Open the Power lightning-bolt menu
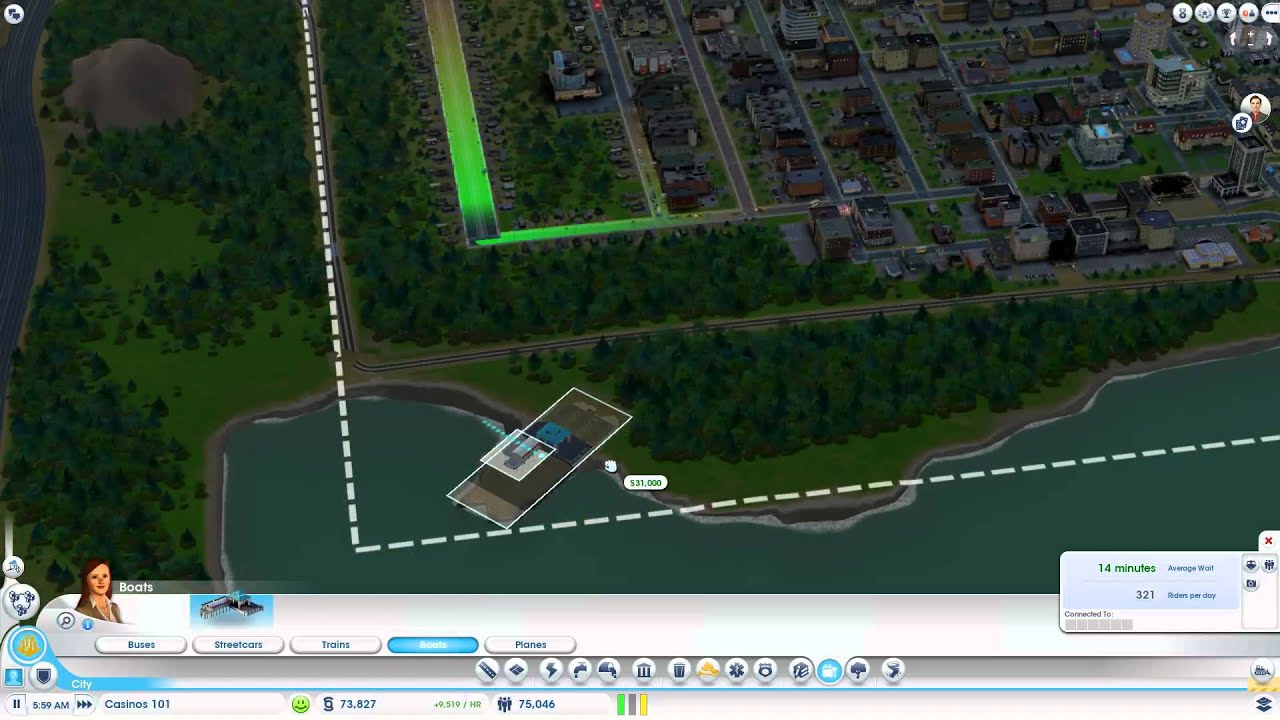This screenshot has height=720, width=1280. (x=551, y=670)
